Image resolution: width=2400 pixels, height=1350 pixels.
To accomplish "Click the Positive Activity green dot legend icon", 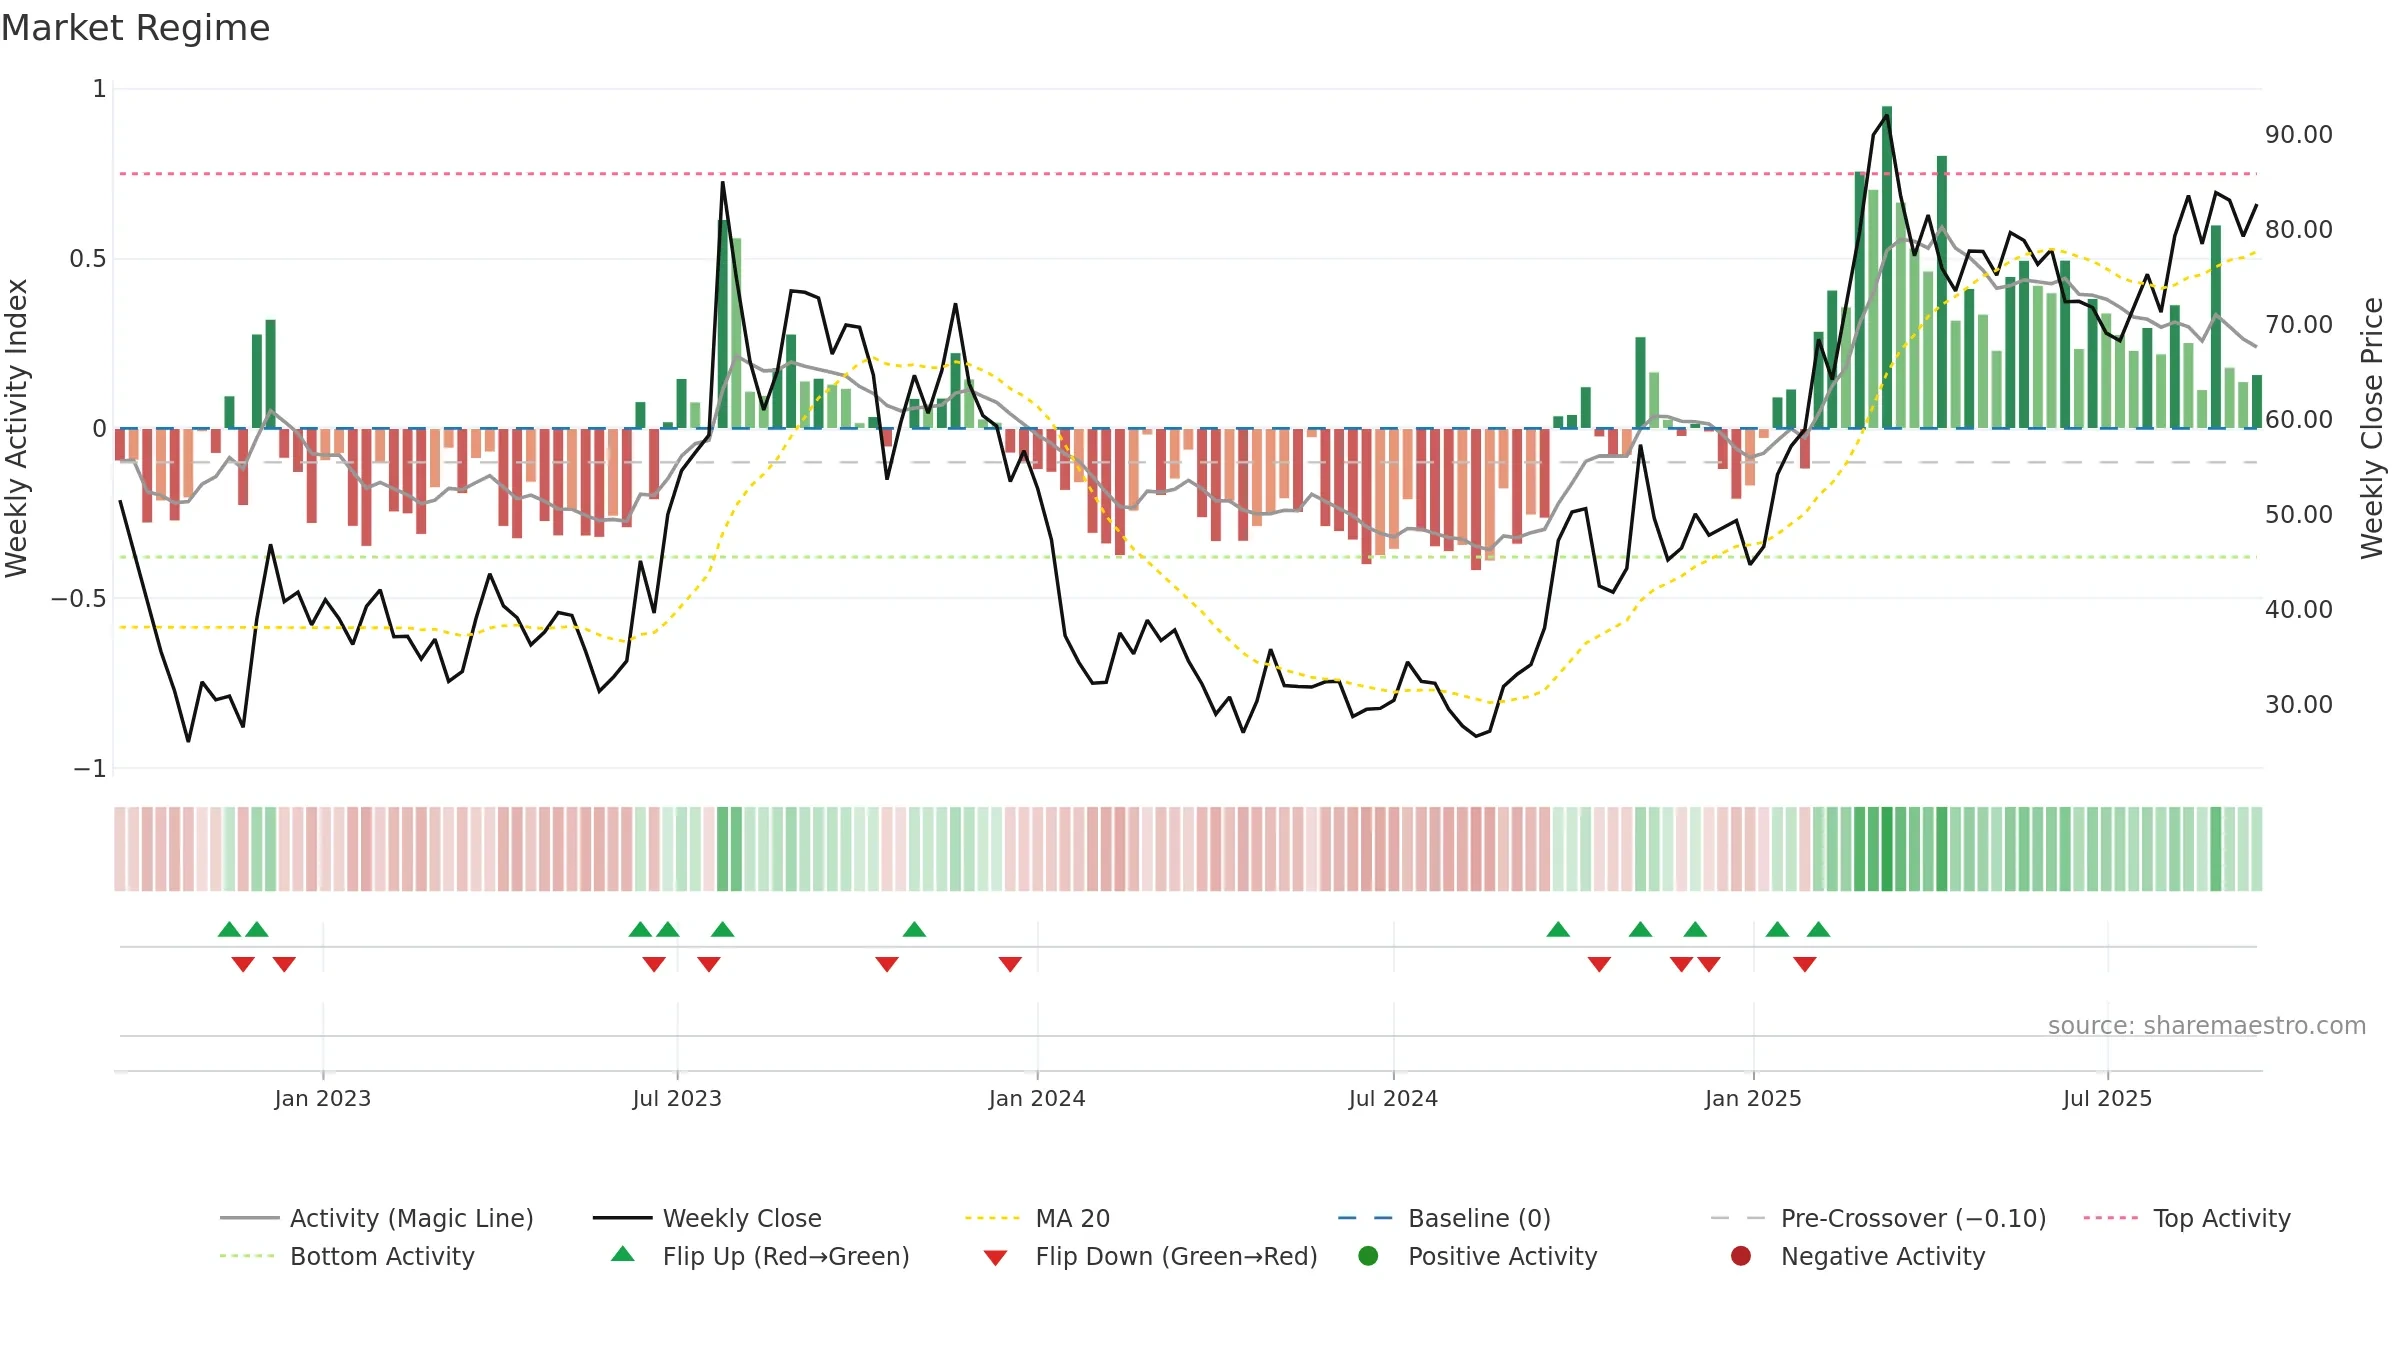I will [1369, 1256].
